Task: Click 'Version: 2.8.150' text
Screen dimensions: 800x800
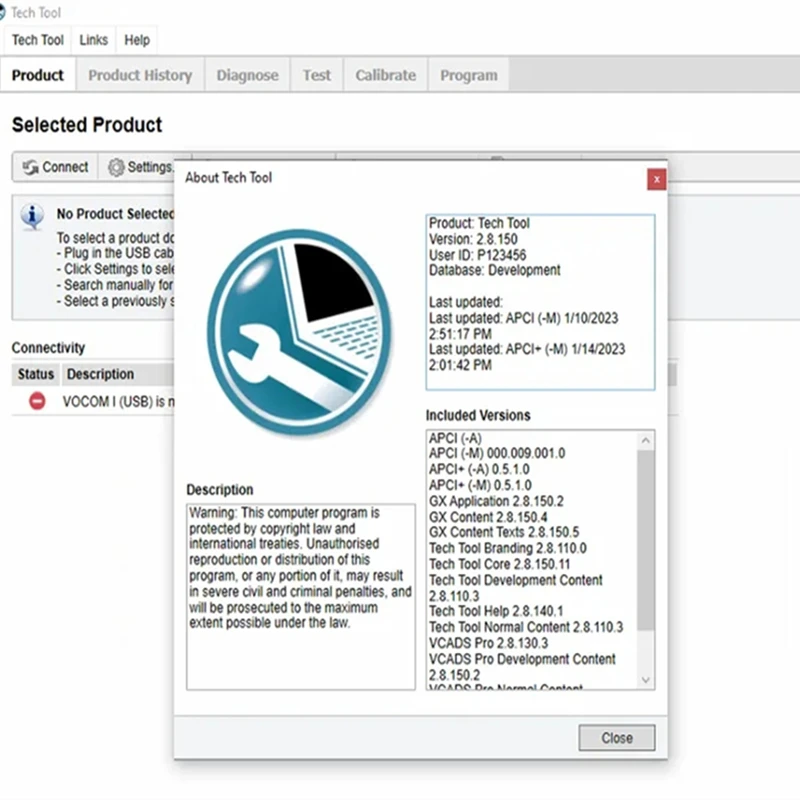Action: tap(473, 239)
